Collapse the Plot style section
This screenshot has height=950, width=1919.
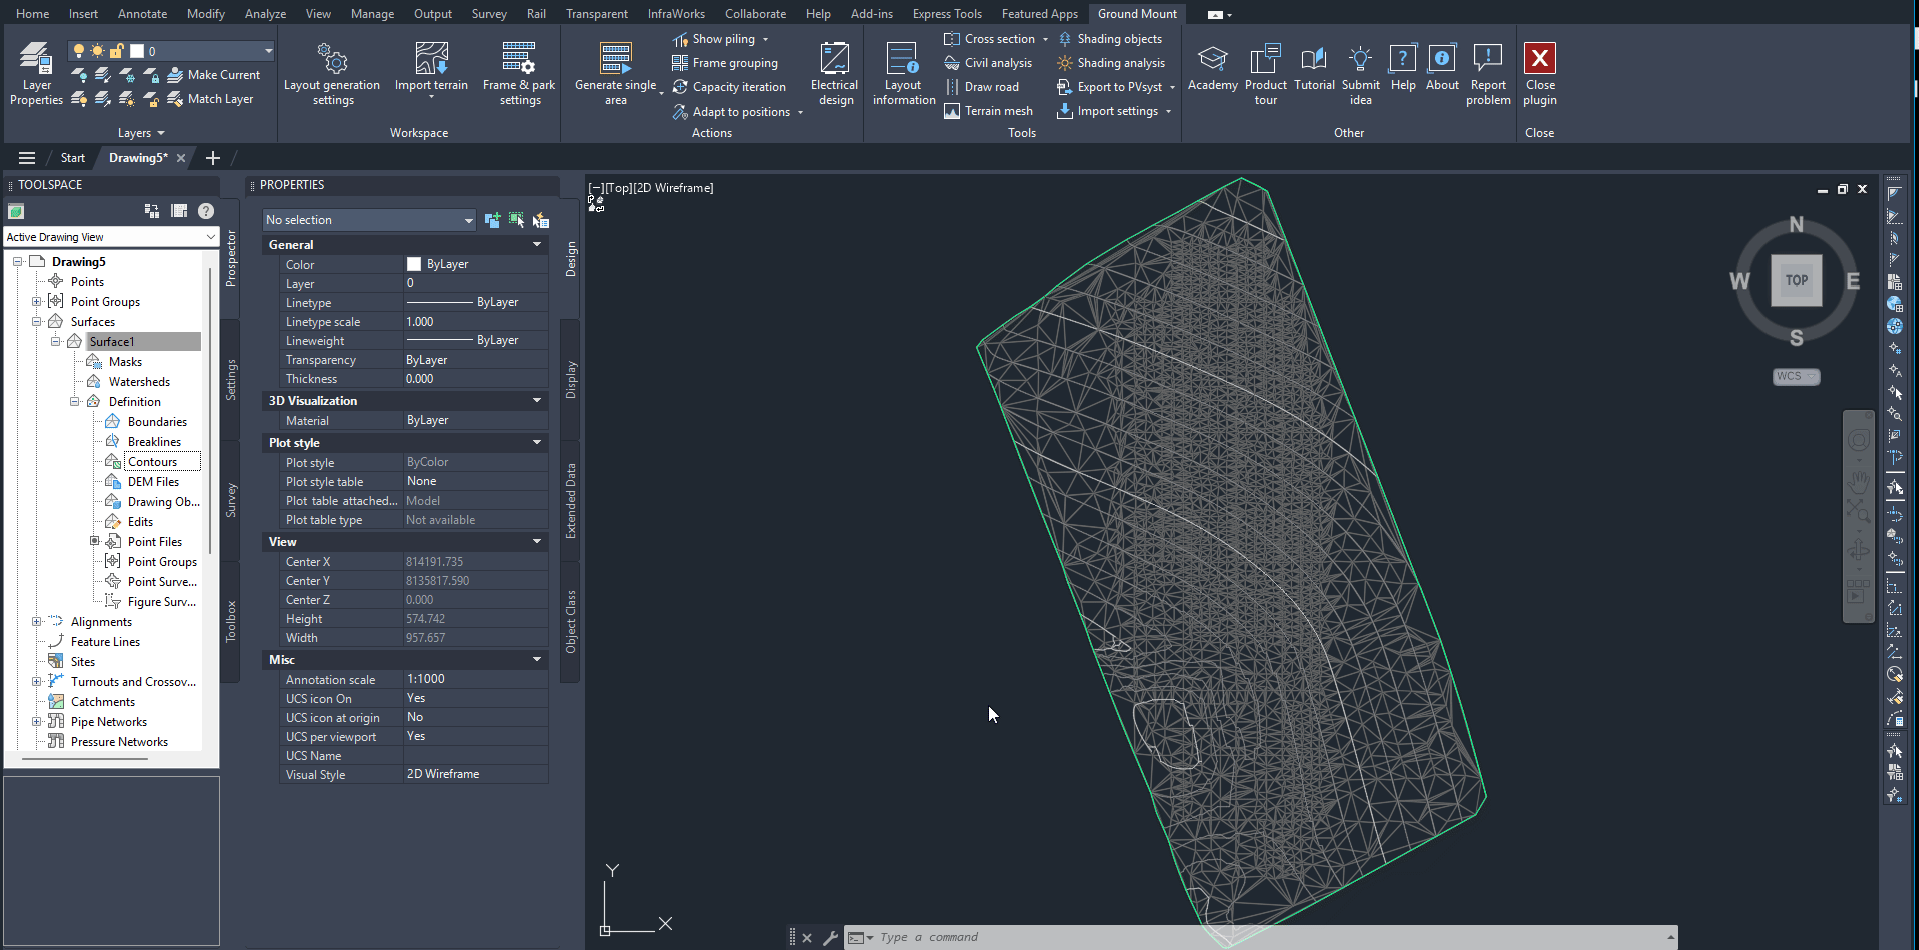[x=537, y=443]
